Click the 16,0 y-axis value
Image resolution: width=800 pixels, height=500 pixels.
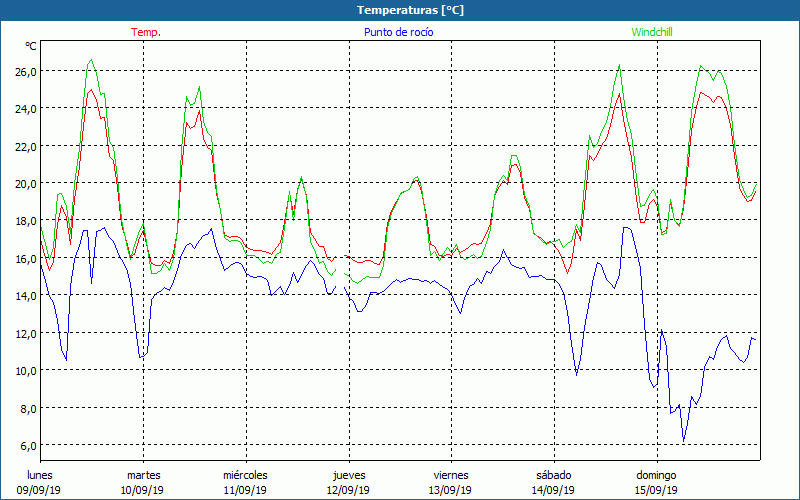tap(26, 259)
